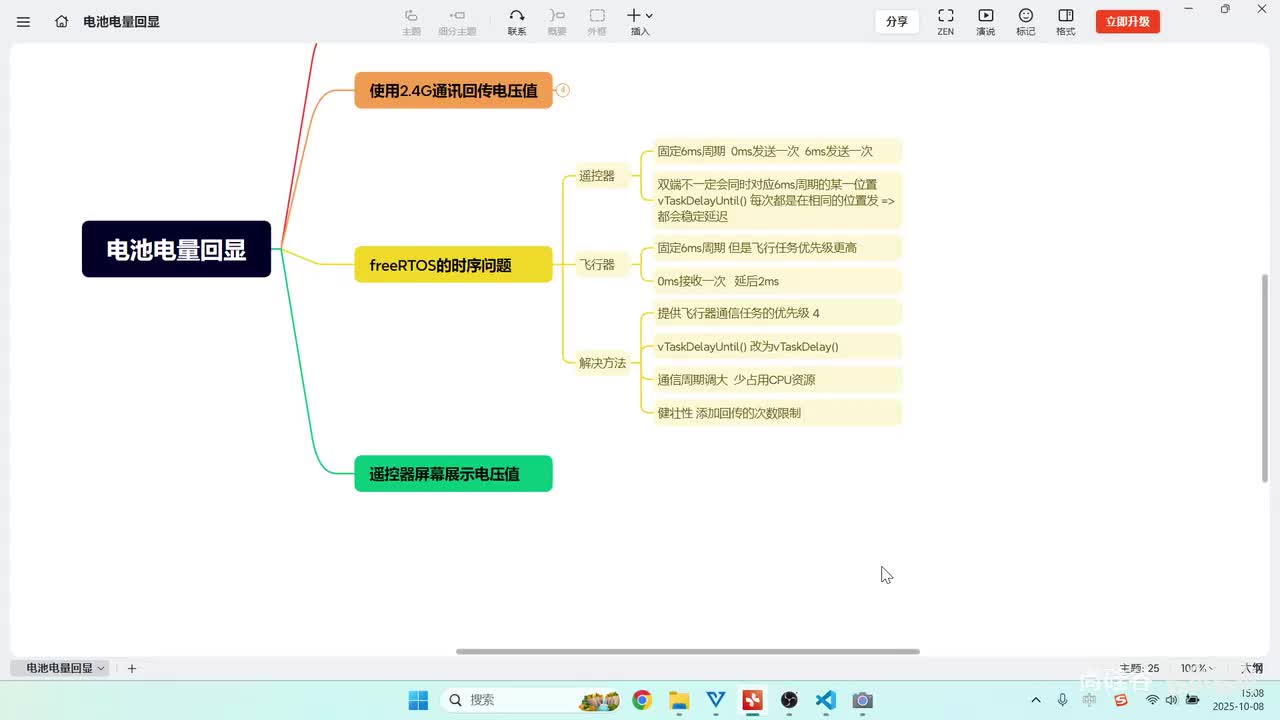Viewport: 1280px width, 720px height.
Task: Open Google Chrome from the taskbar
Action: (642, 700)
